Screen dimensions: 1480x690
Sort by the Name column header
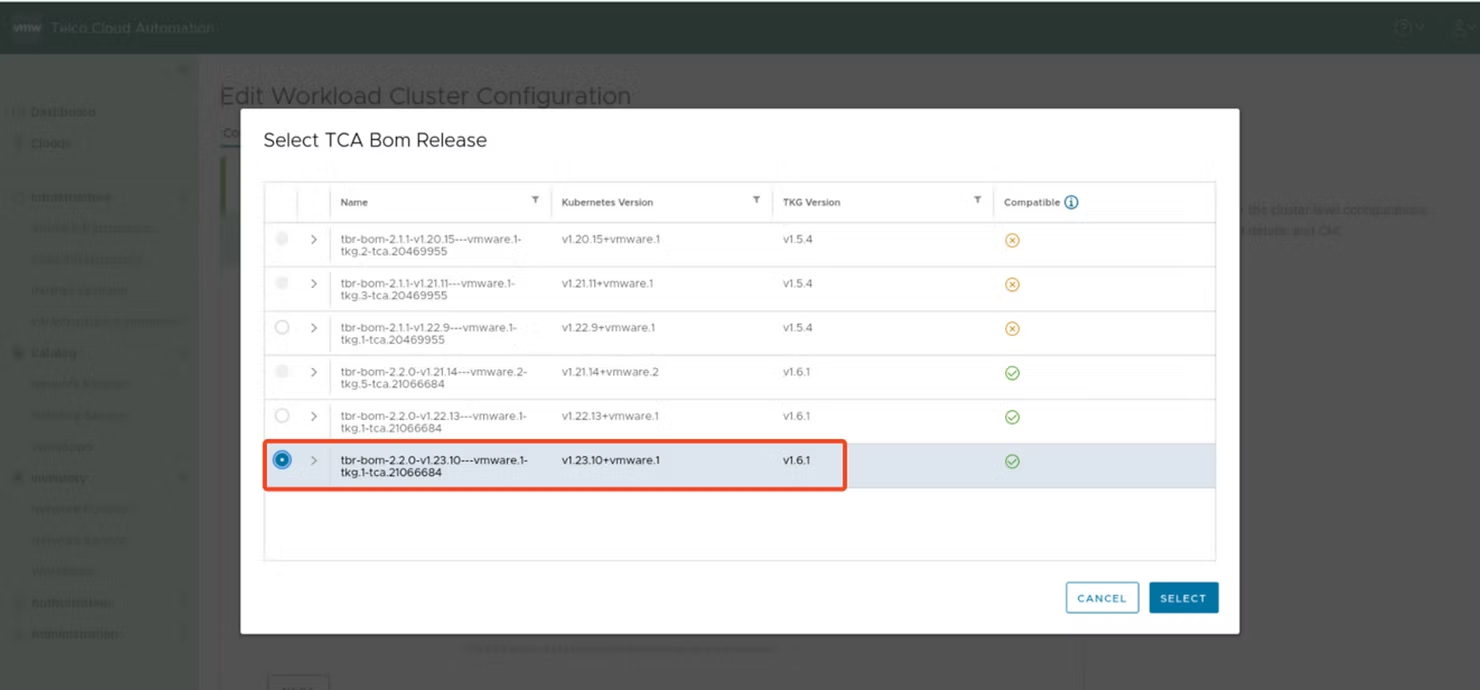(x=354, y=202)
